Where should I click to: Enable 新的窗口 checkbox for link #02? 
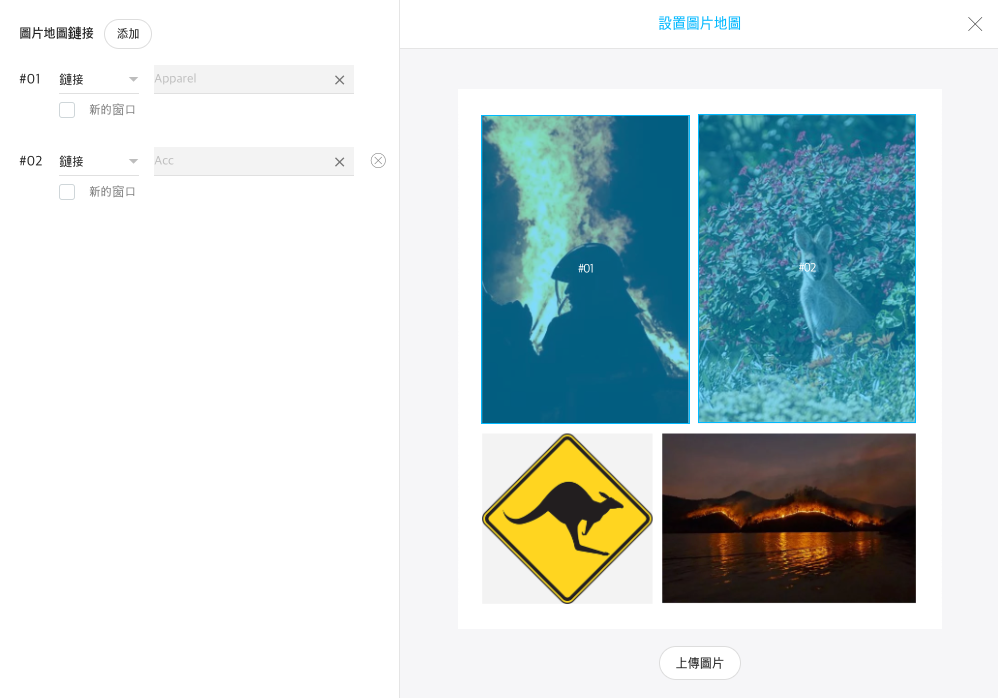[67, 192]
